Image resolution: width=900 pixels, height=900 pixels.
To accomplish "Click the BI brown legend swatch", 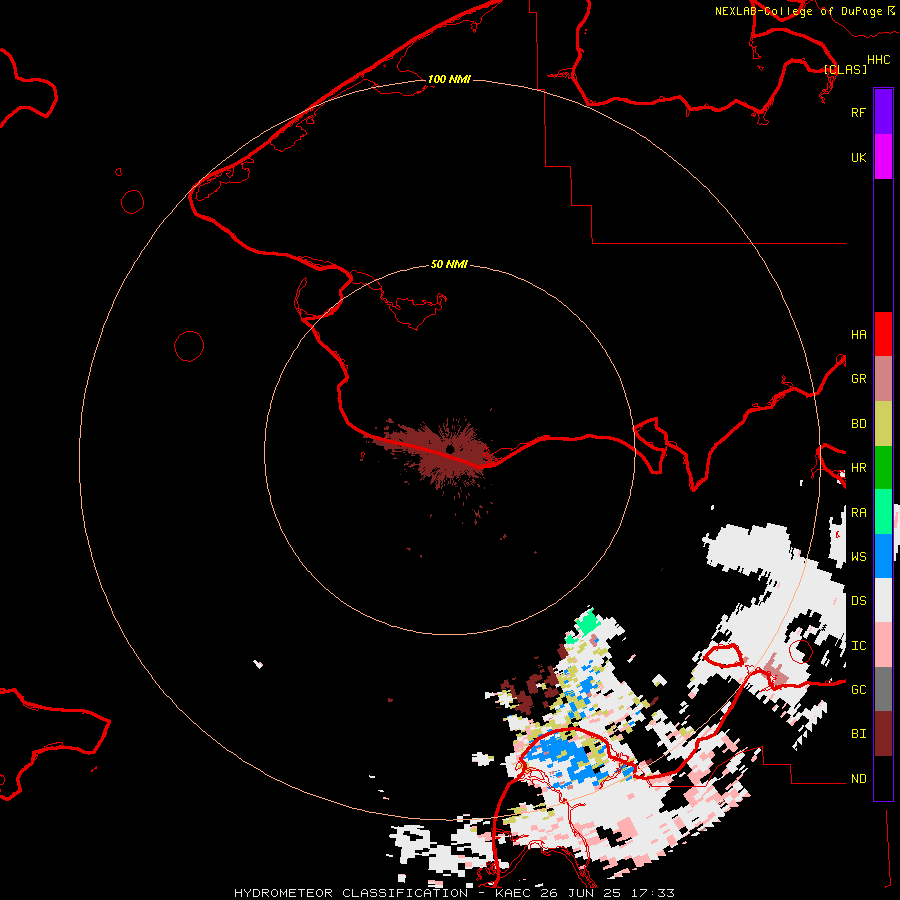I will [883, 734].
